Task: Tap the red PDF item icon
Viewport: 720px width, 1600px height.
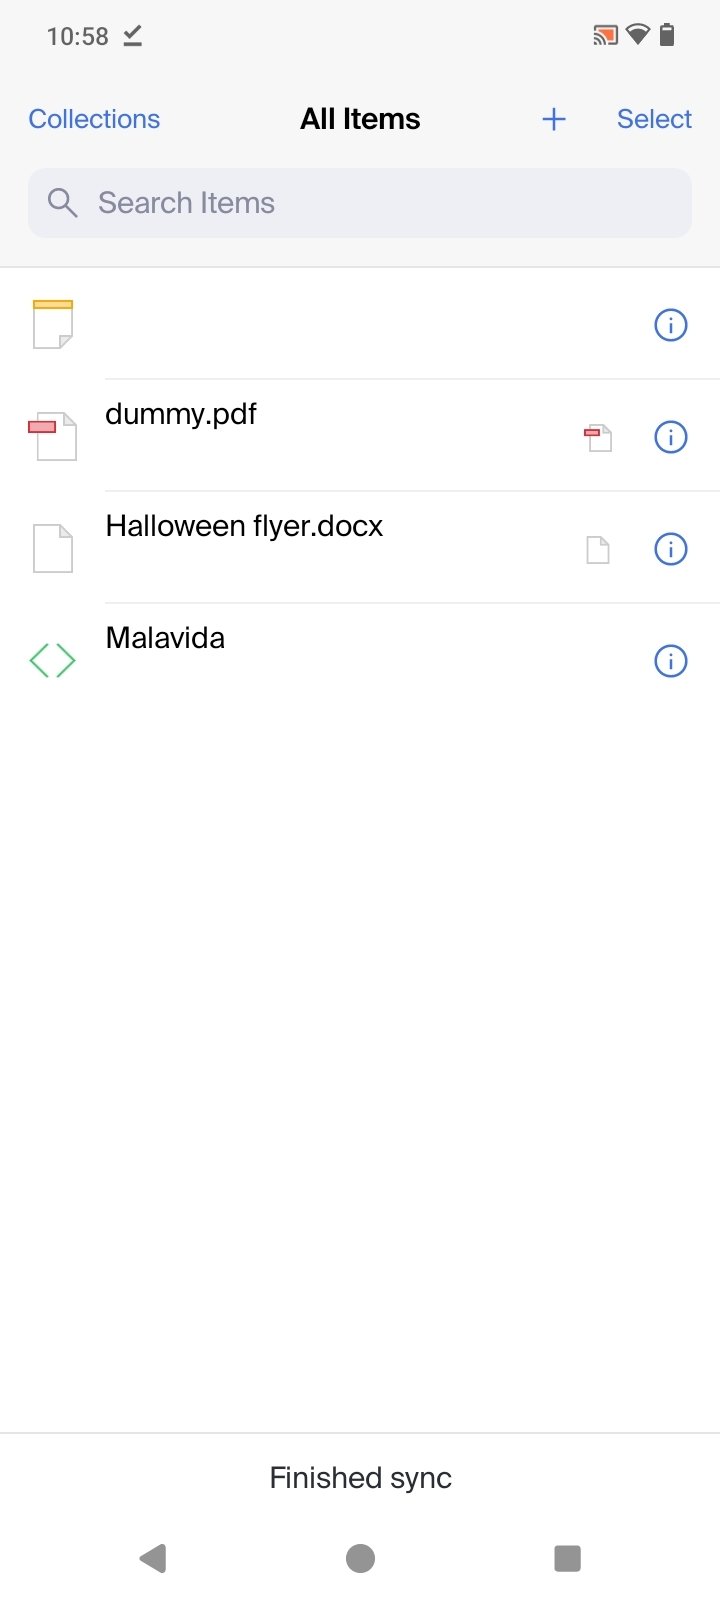Action: 53,436
